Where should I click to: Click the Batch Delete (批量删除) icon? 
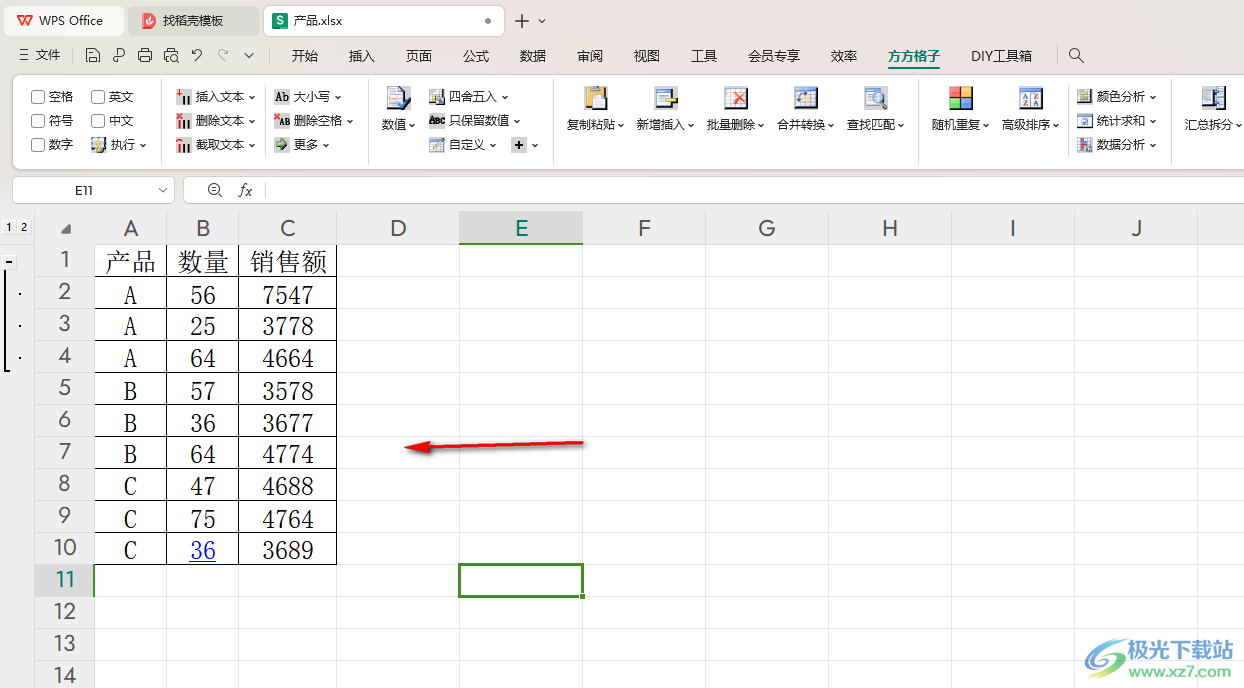click(735, 99)
